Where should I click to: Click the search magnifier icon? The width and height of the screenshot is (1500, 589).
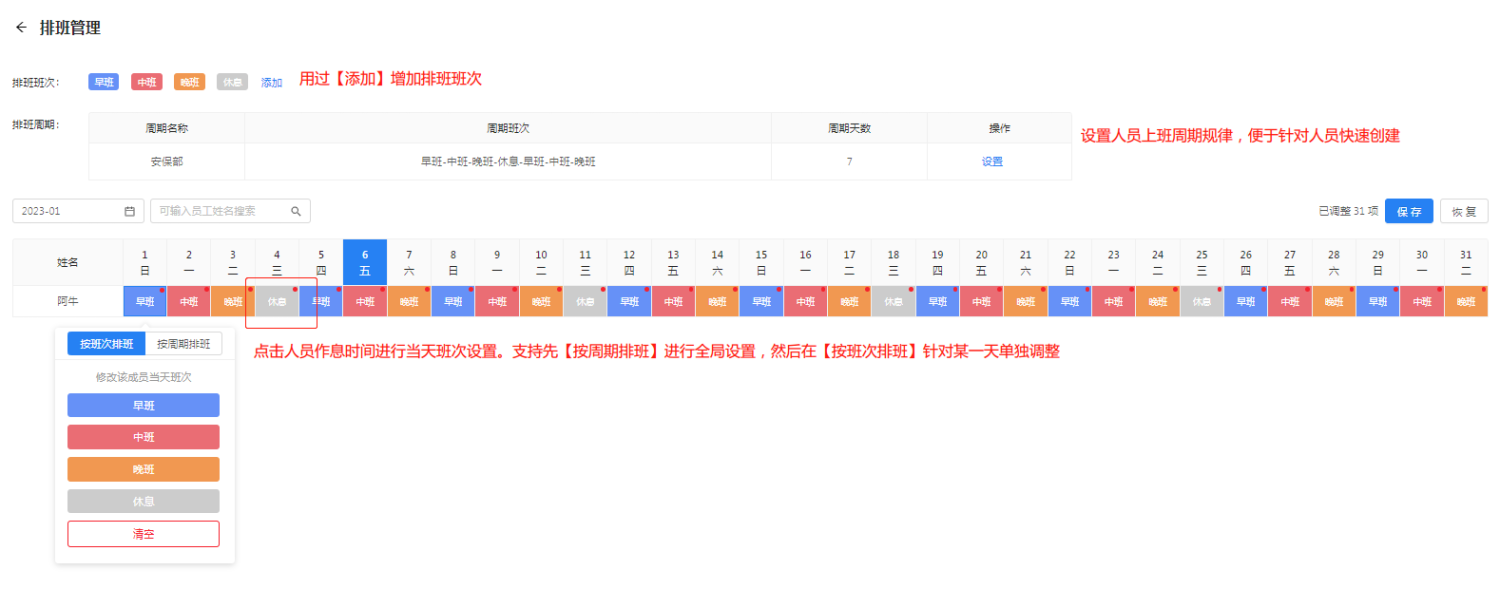(x=296, y=211)
